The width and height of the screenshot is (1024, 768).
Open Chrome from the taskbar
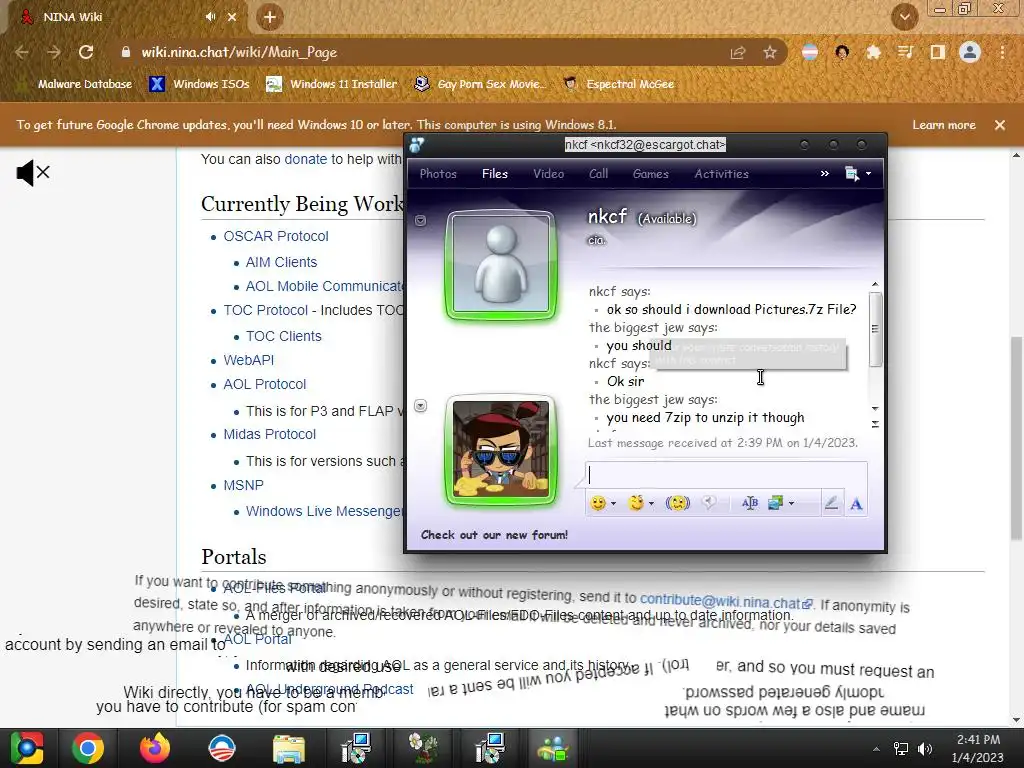click(88, 748)
